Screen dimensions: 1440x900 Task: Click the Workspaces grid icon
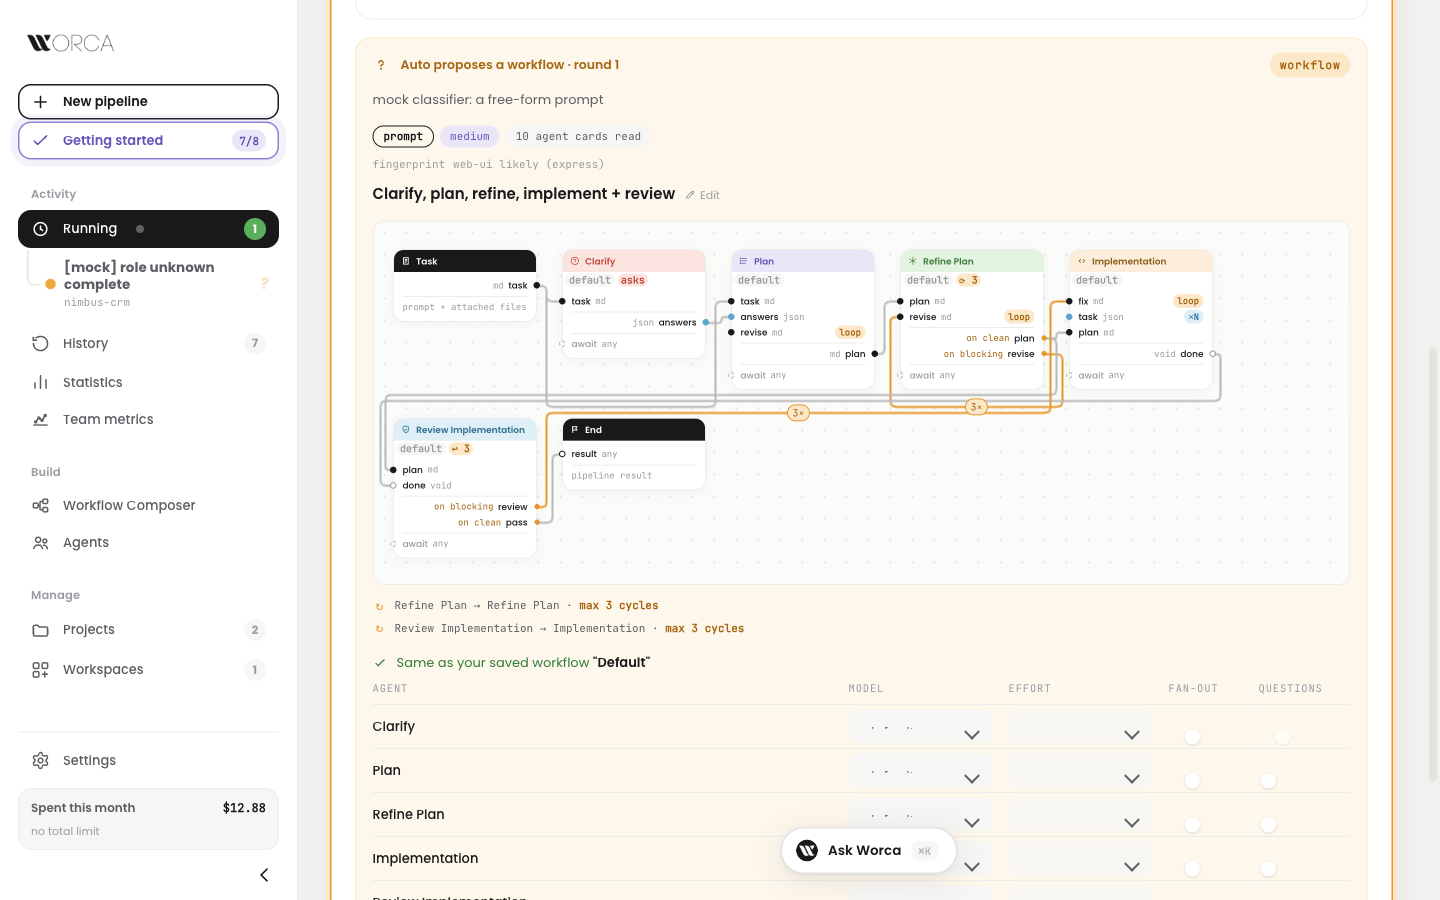pos(40,670)
